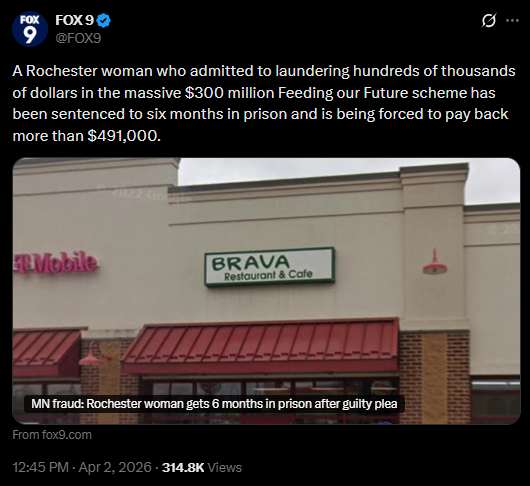Click the red wall lamp in the photo

coord(435,262)
